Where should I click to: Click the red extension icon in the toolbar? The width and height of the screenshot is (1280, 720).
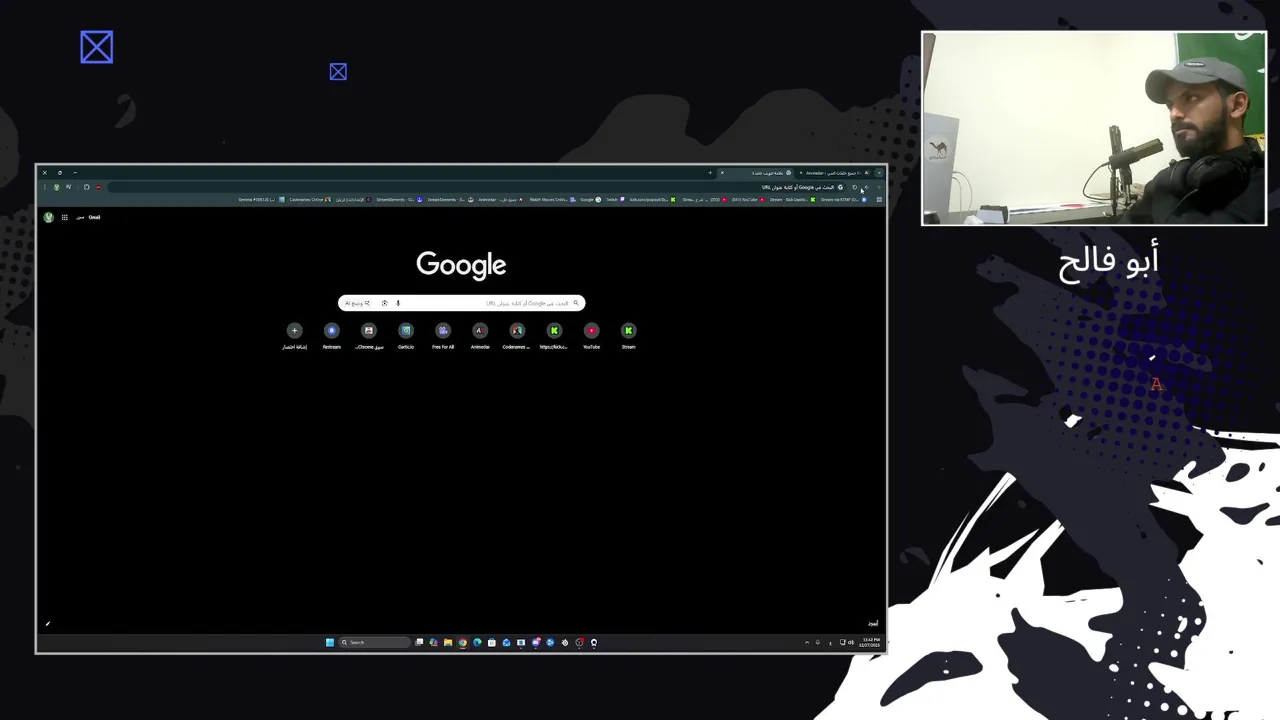[x=98, y=187]
